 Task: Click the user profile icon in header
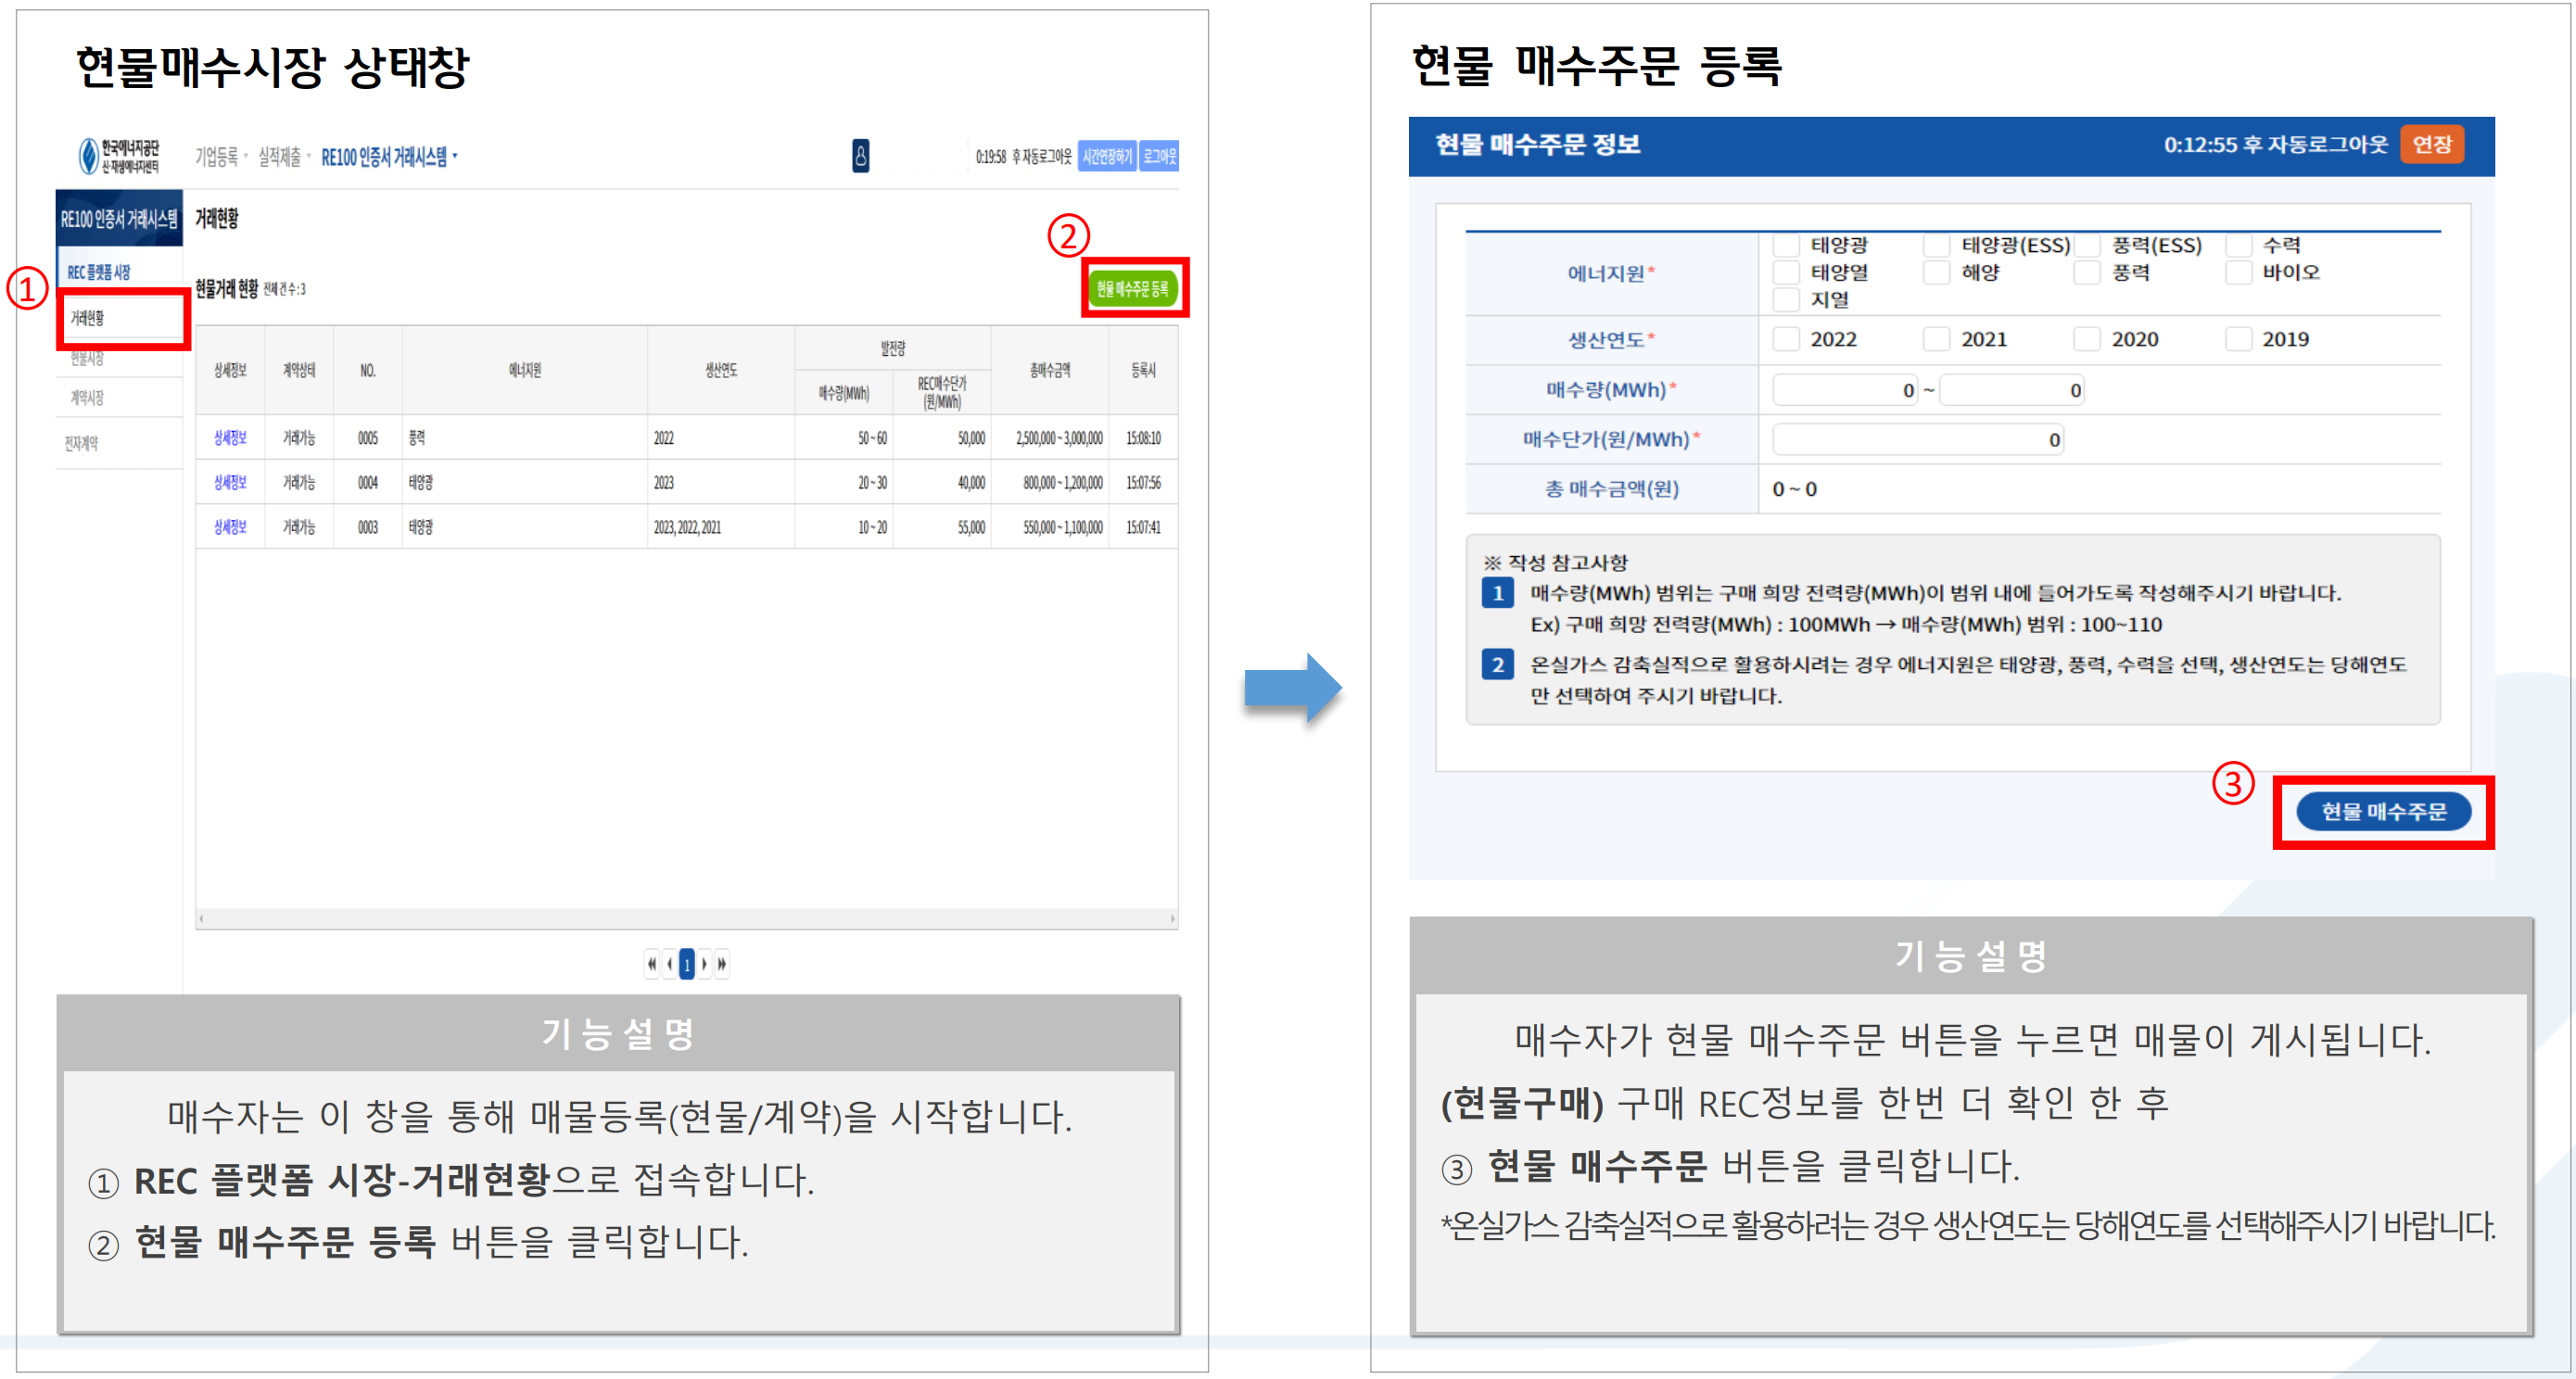(860, 156)
